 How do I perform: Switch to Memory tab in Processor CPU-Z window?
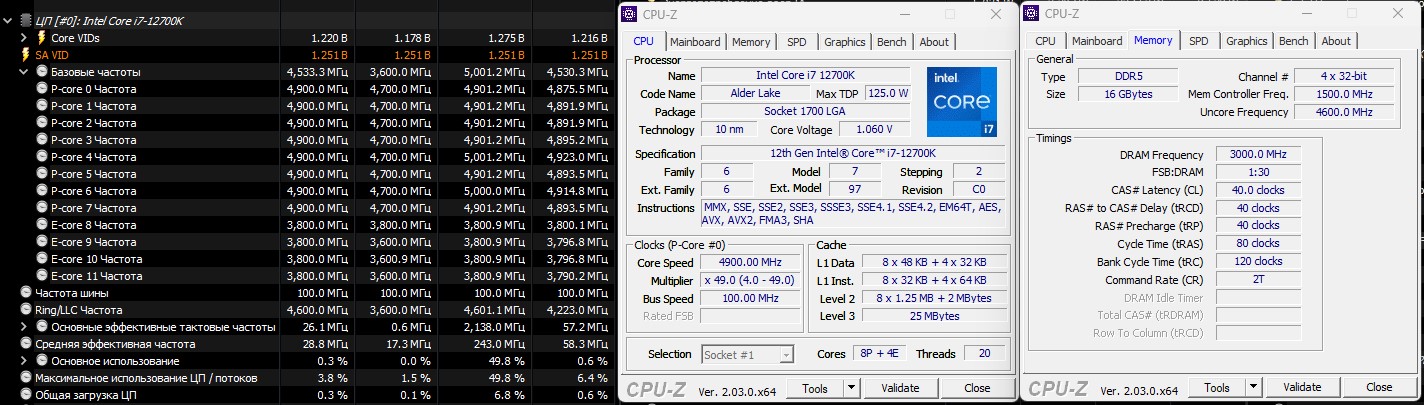[x=751, y=42]
